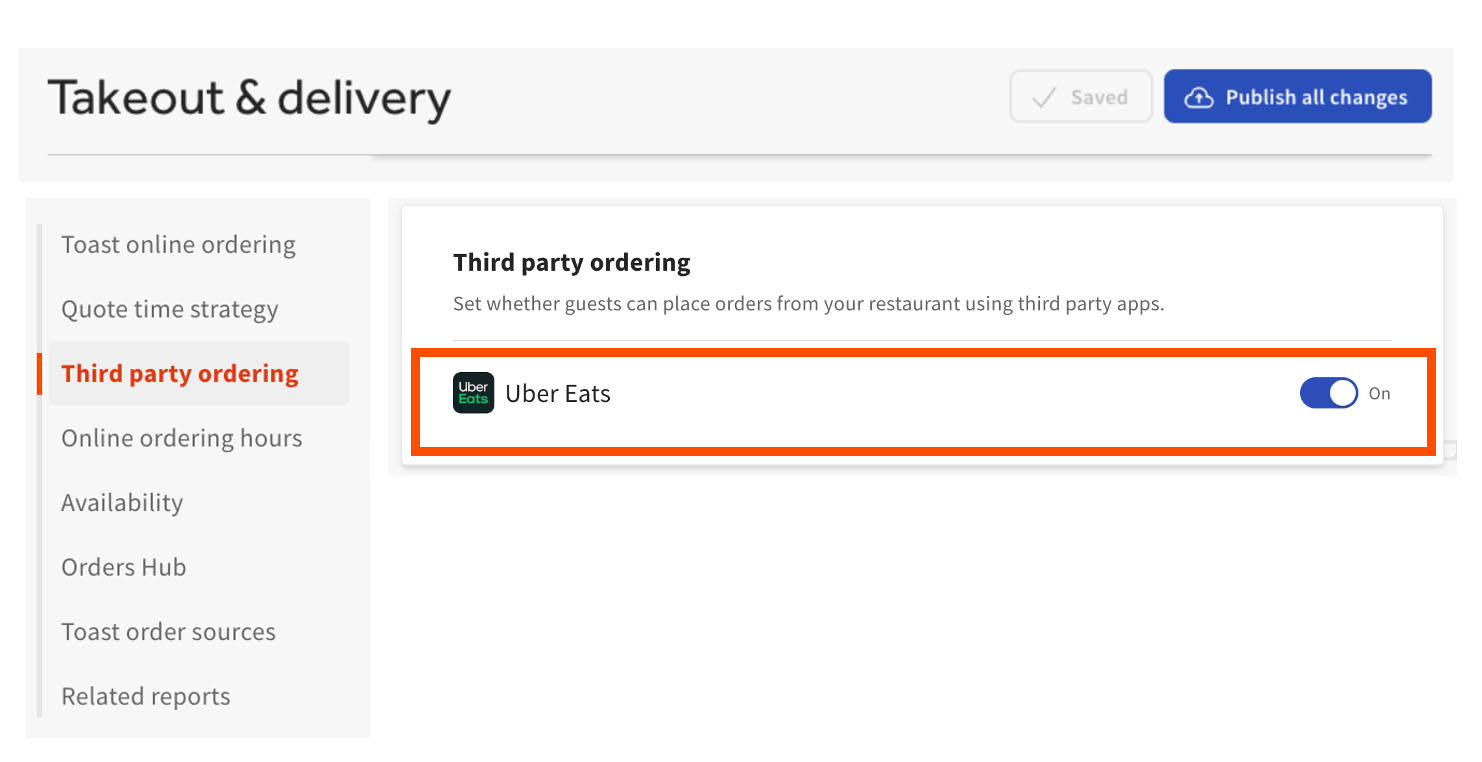Image resolution: width=1482 pixels, height=762 pixels.
Task: Open Toast order sources
Action: [x=168, y=631]
